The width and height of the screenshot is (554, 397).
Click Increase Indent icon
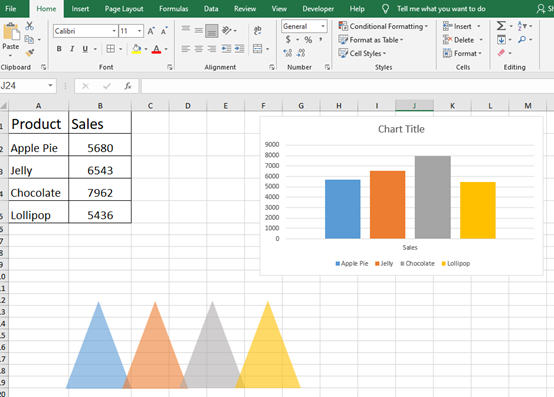(x=240, y=49)
